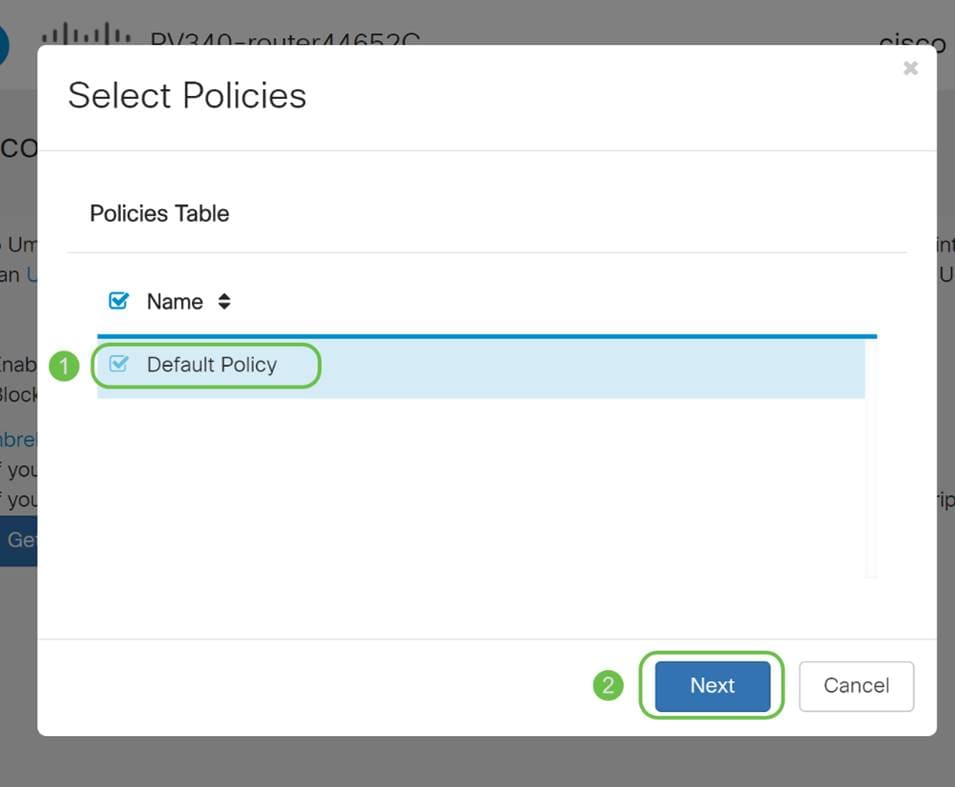Uncheck the Default Policy checkbox

(118, 365)
